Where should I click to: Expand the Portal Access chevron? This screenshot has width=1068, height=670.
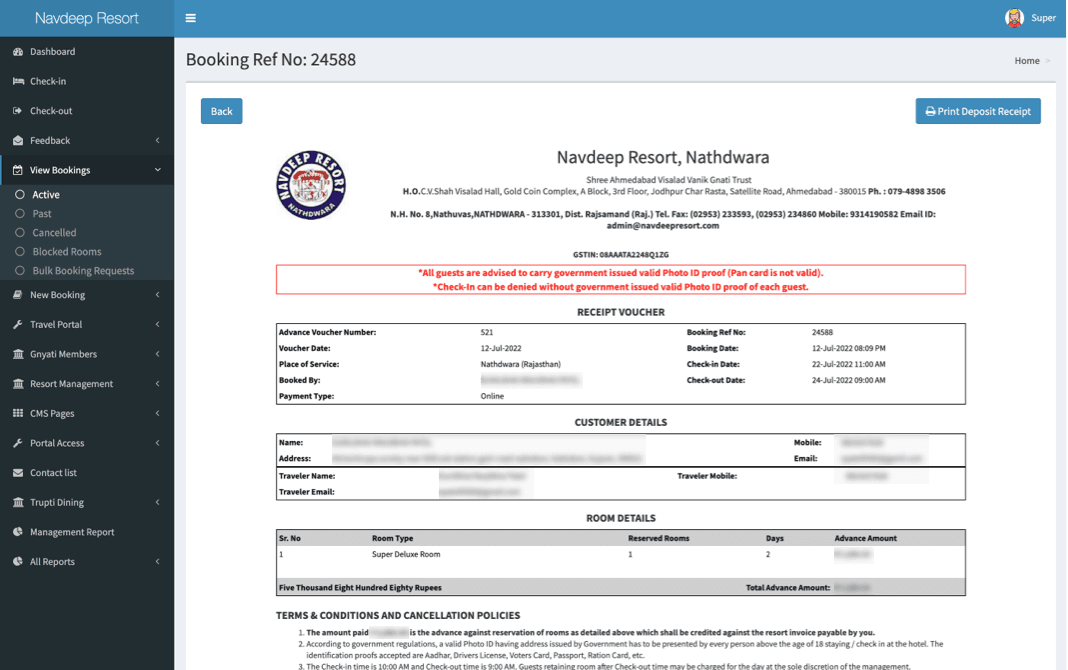point(157,443)
